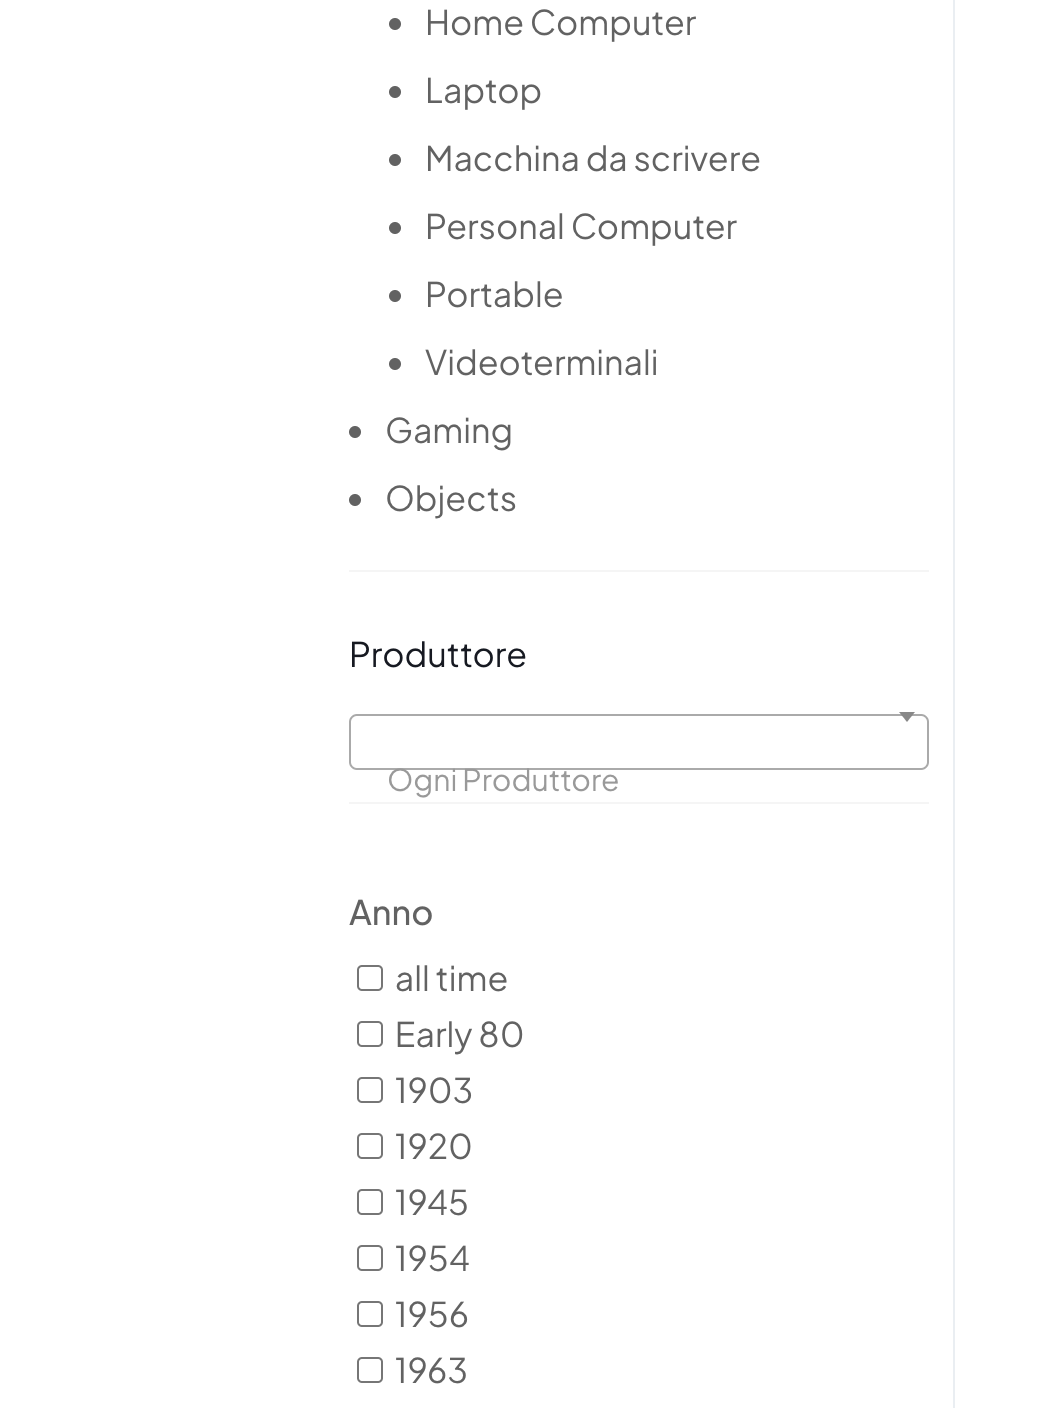Image resolution: width=1054 pixels, height=1408 pixels.
Task: Open the Gaming category
Action: tap(449, 431)
